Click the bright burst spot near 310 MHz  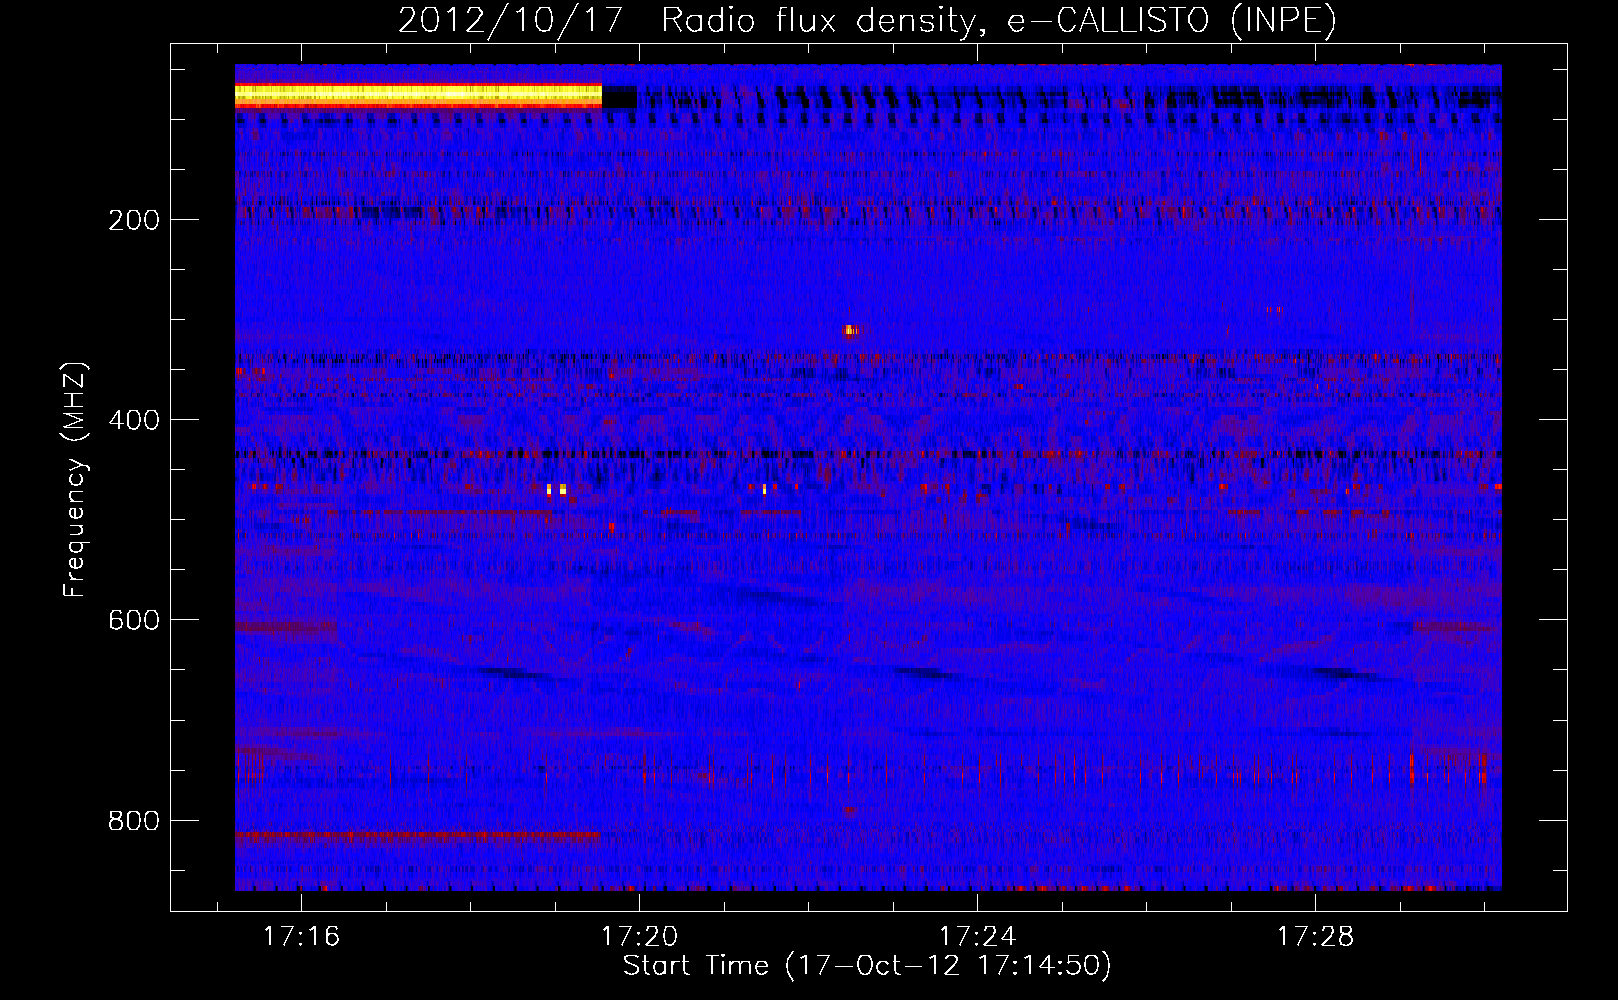click(x=849, y=330)
